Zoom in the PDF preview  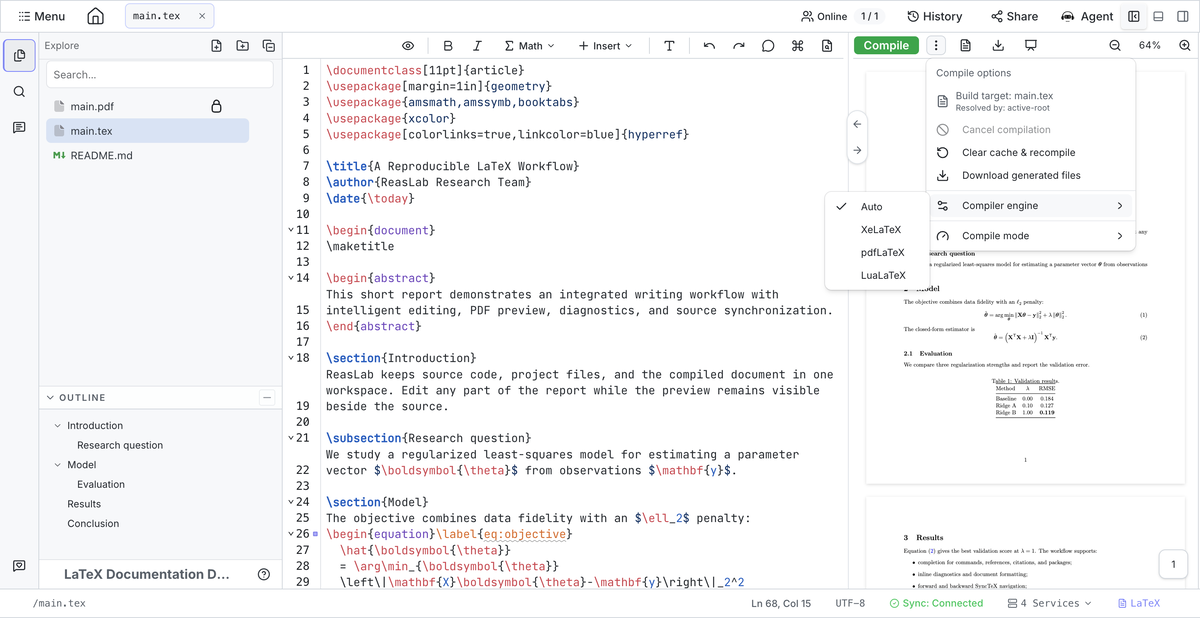pyautogui.click(x=1185, y=46)
